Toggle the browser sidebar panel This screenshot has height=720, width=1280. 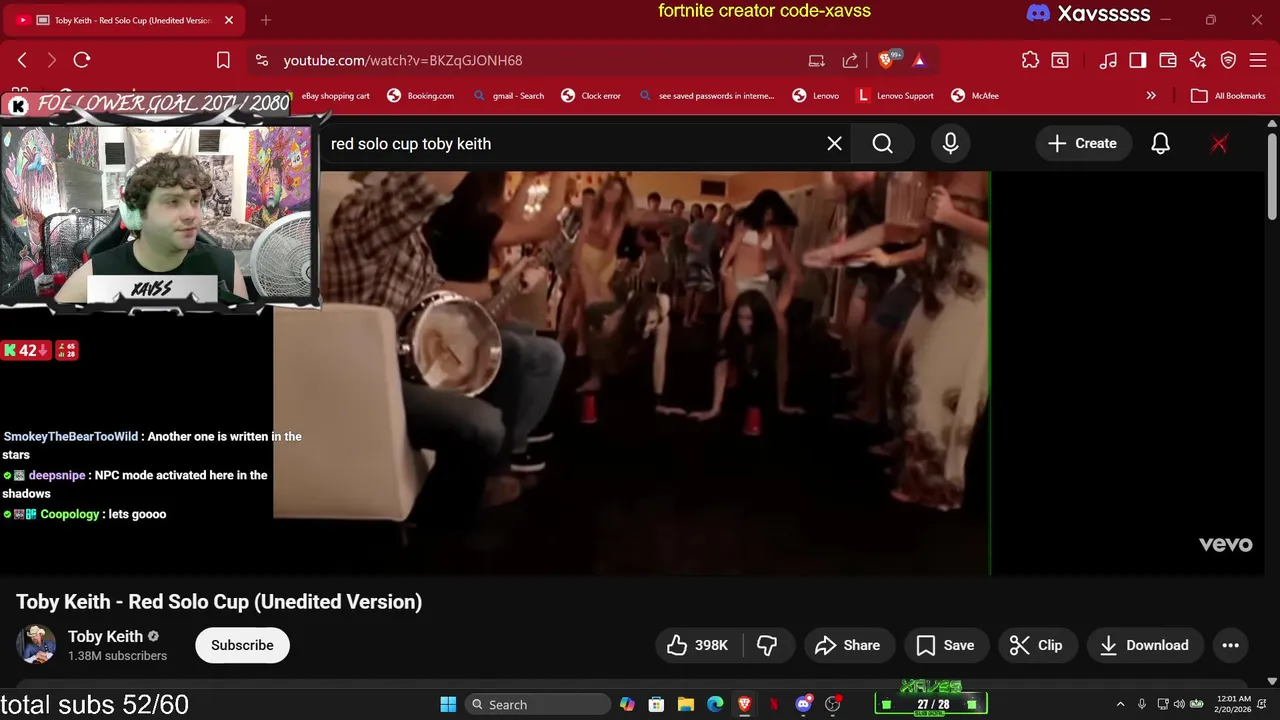pyautogui.click(x=1137, y=60)
